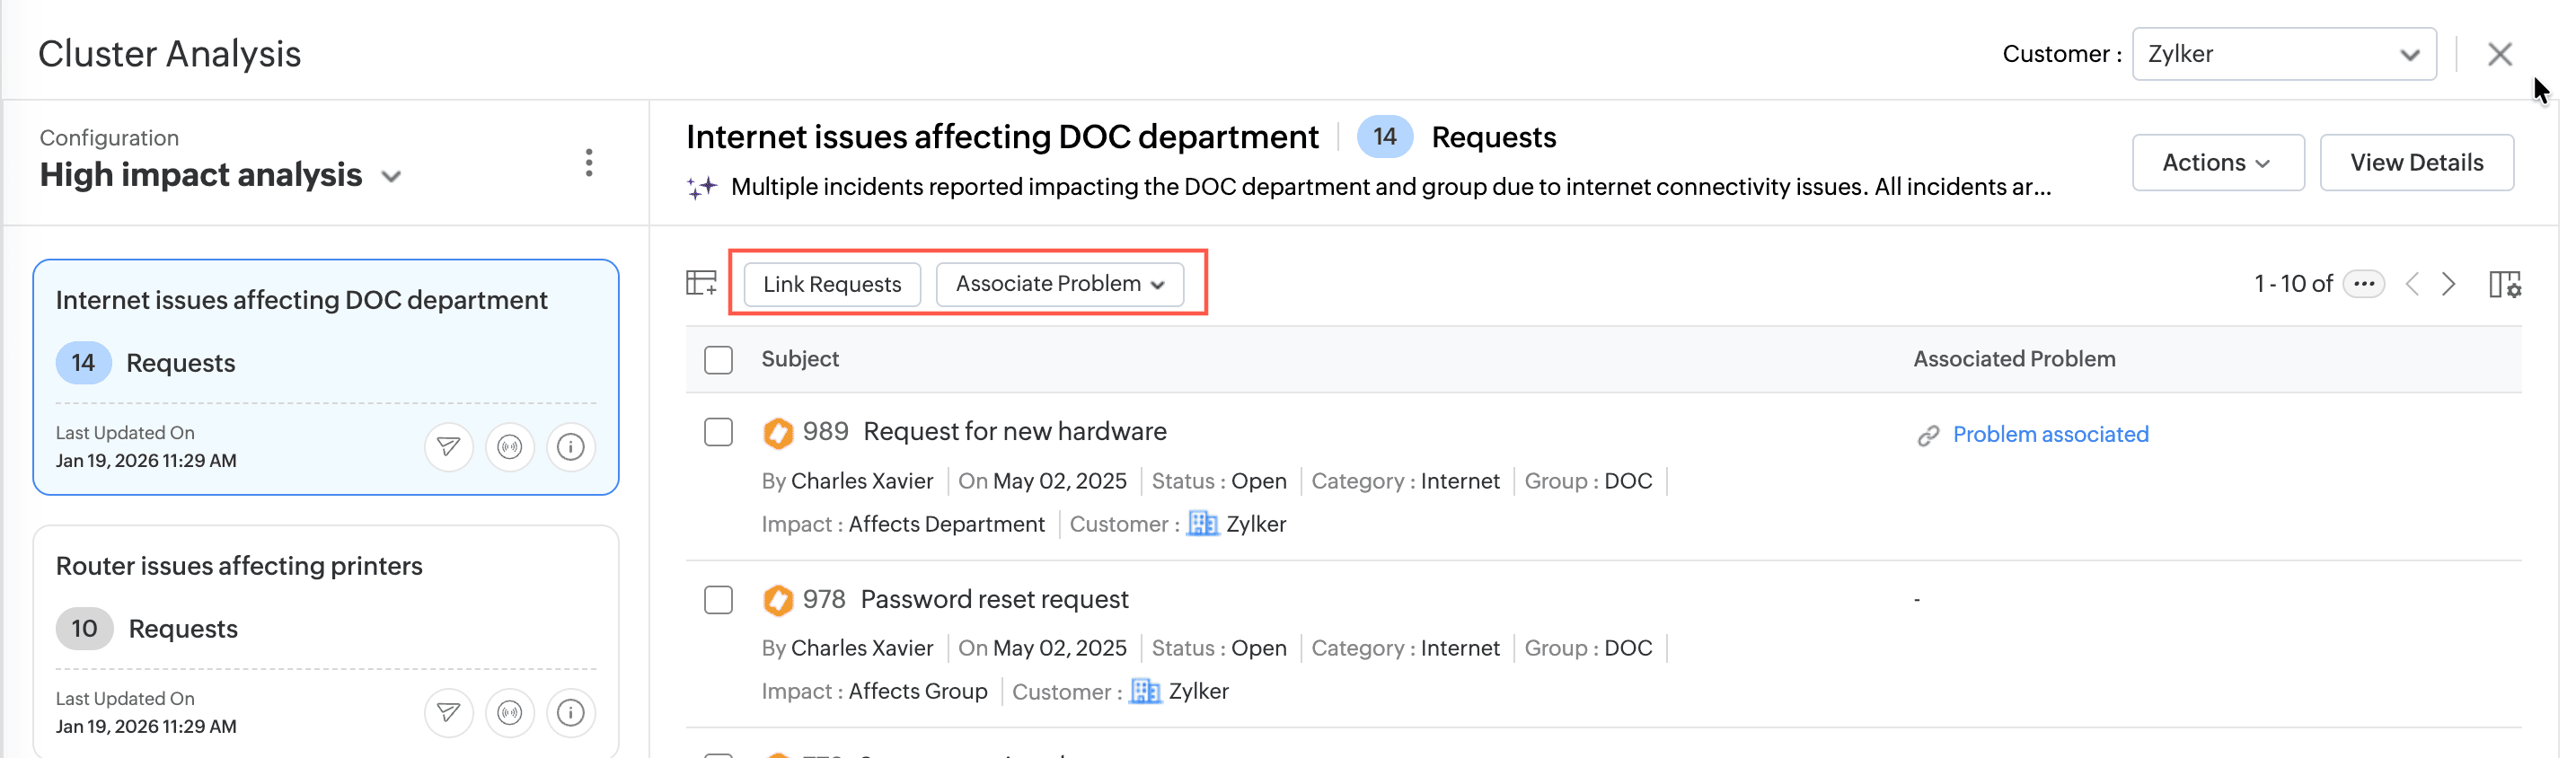Click the table view icon beside Link Requests
This screenshot has width=2576, height=758.
coord(701,283)
